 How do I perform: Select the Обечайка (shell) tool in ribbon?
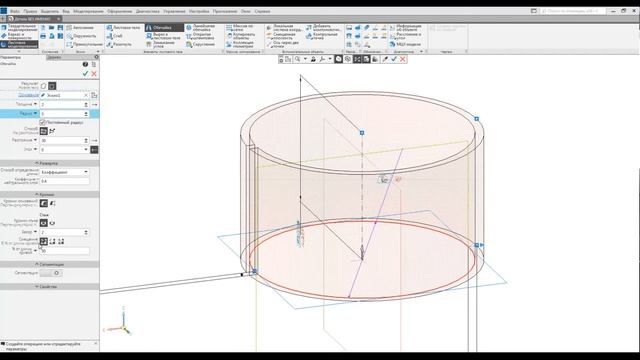point(164,27)
